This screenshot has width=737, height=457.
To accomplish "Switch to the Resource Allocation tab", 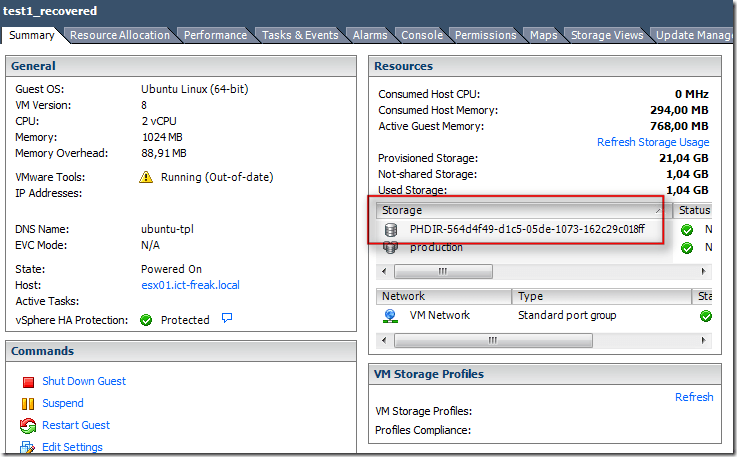I will pyautogui.click(x=120, y=35).
